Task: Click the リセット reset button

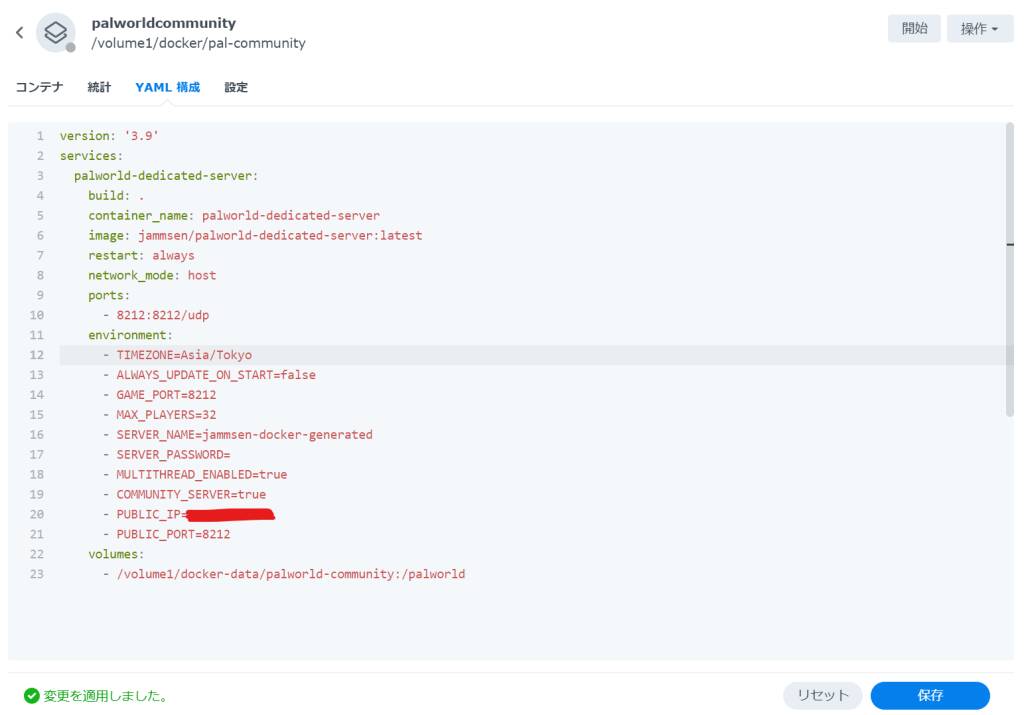Action: (822, 695)
